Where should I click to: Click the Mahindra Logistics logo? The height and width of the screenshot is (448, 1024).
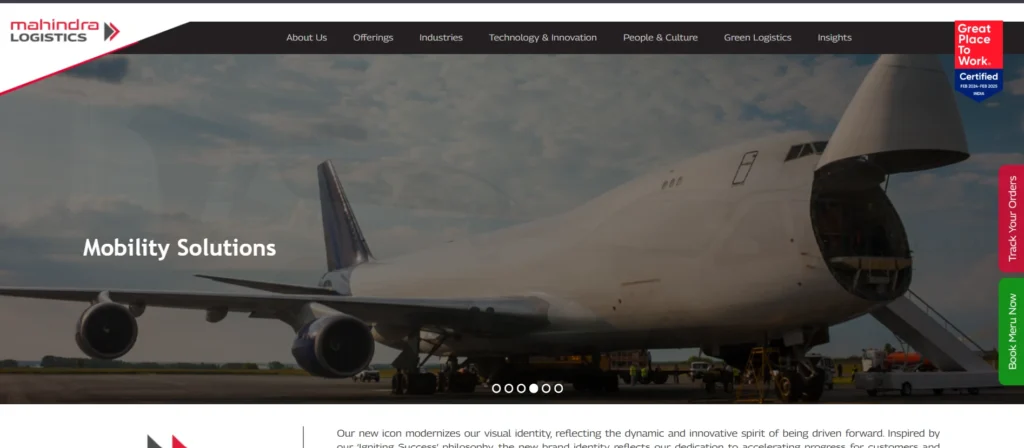tap(65, 31)
